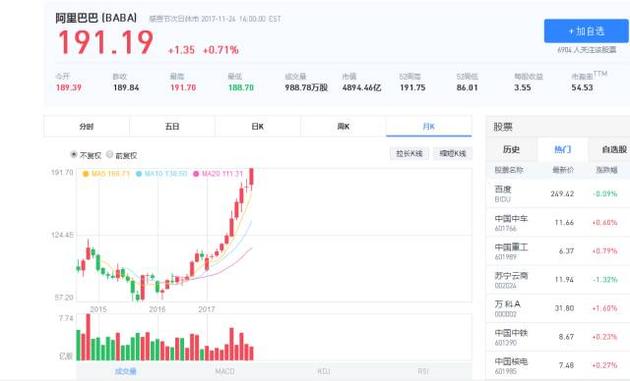The height and width of the screenshot is (381, 630).
Task: Select the 不复权 radio button
Action: tap(74, 154)
